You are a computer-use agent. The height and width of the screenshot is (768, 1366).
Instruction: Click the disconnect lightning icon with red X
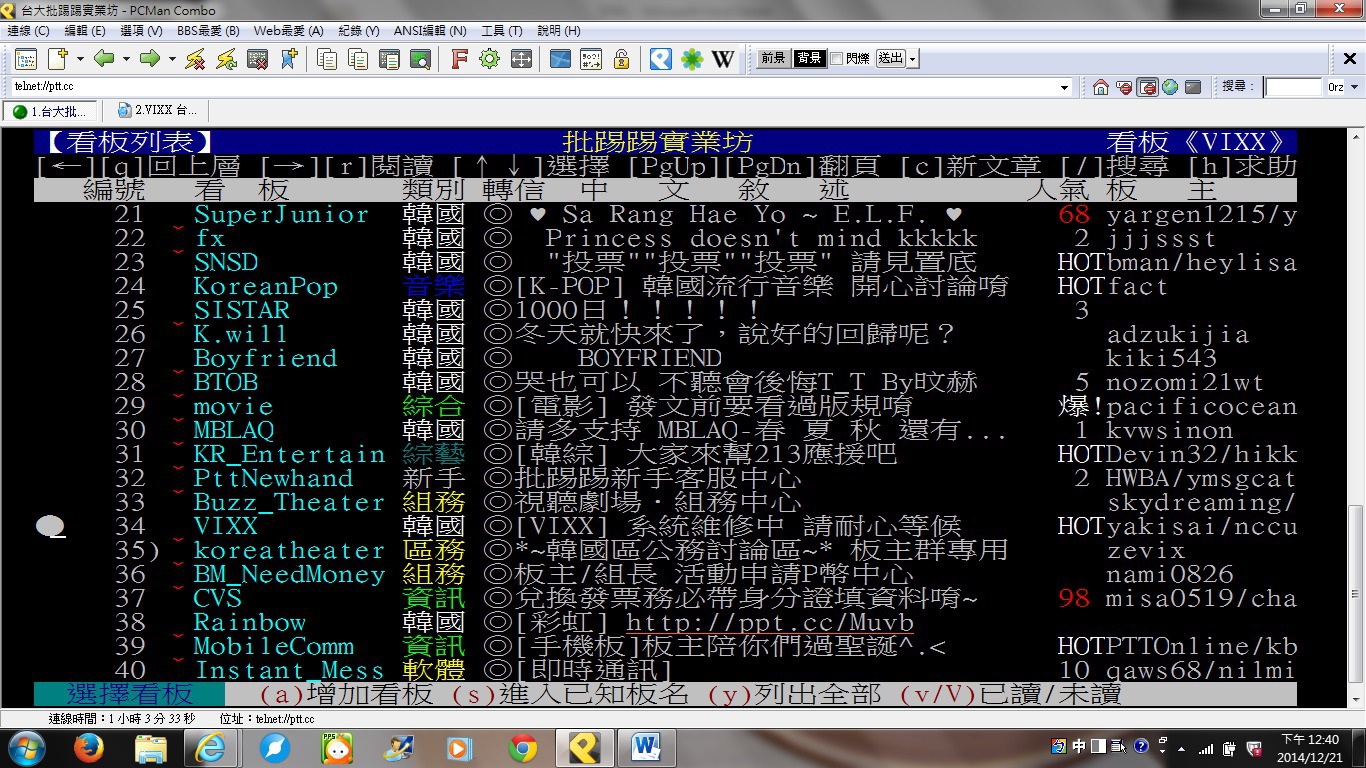196,59
